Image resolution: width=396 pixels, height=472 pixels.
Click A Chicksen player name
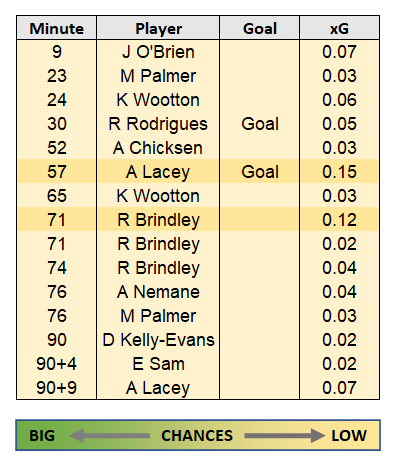[x=158, y=148]
